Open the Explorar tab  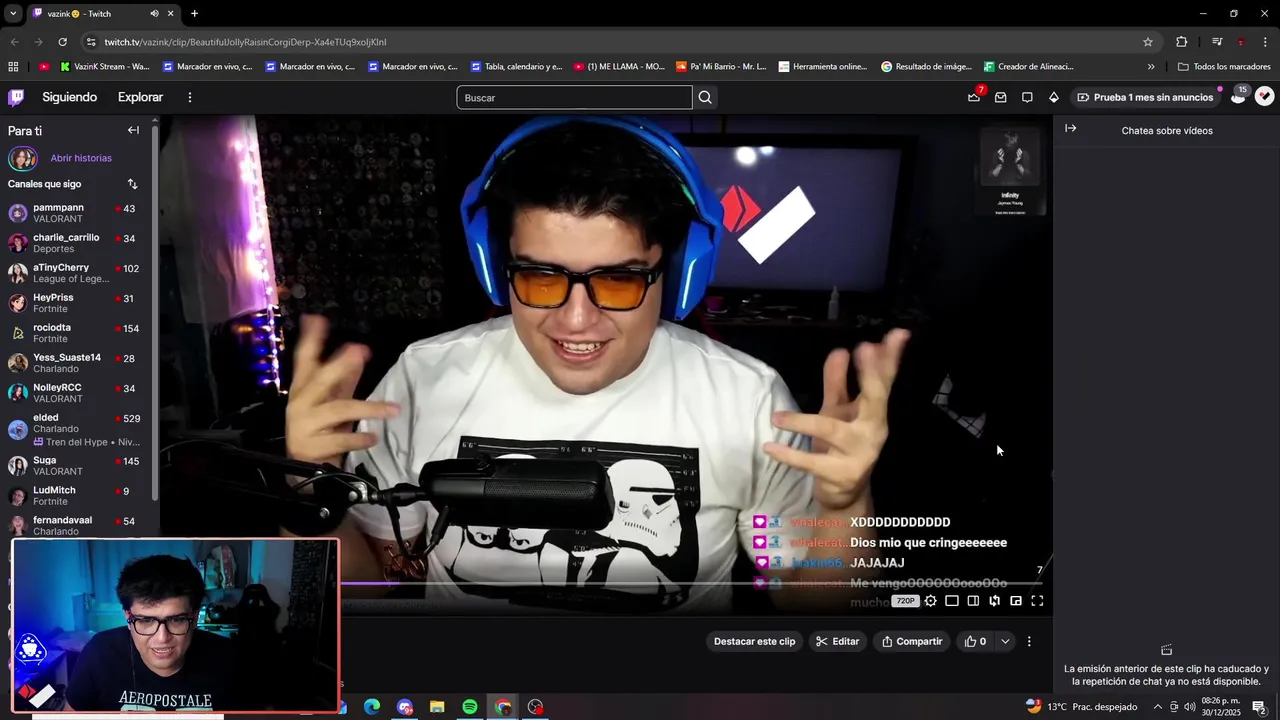pos(140,97)
